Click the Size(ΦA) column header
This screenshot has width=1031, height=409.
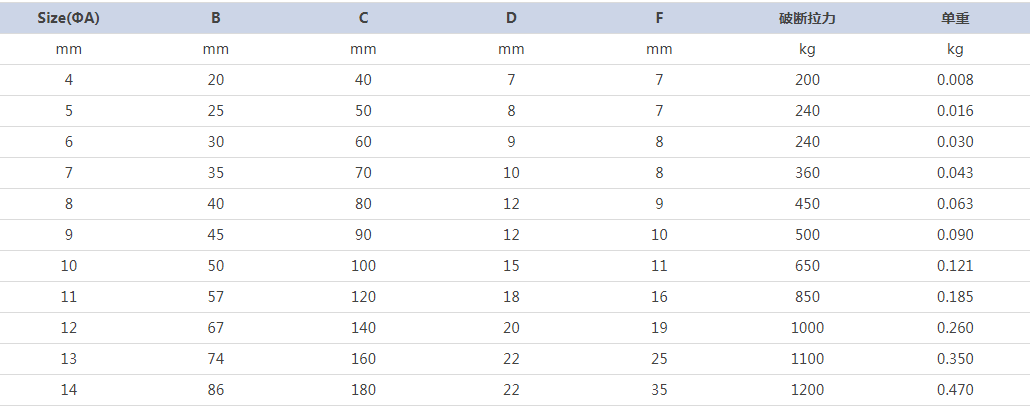pos(68,18)
